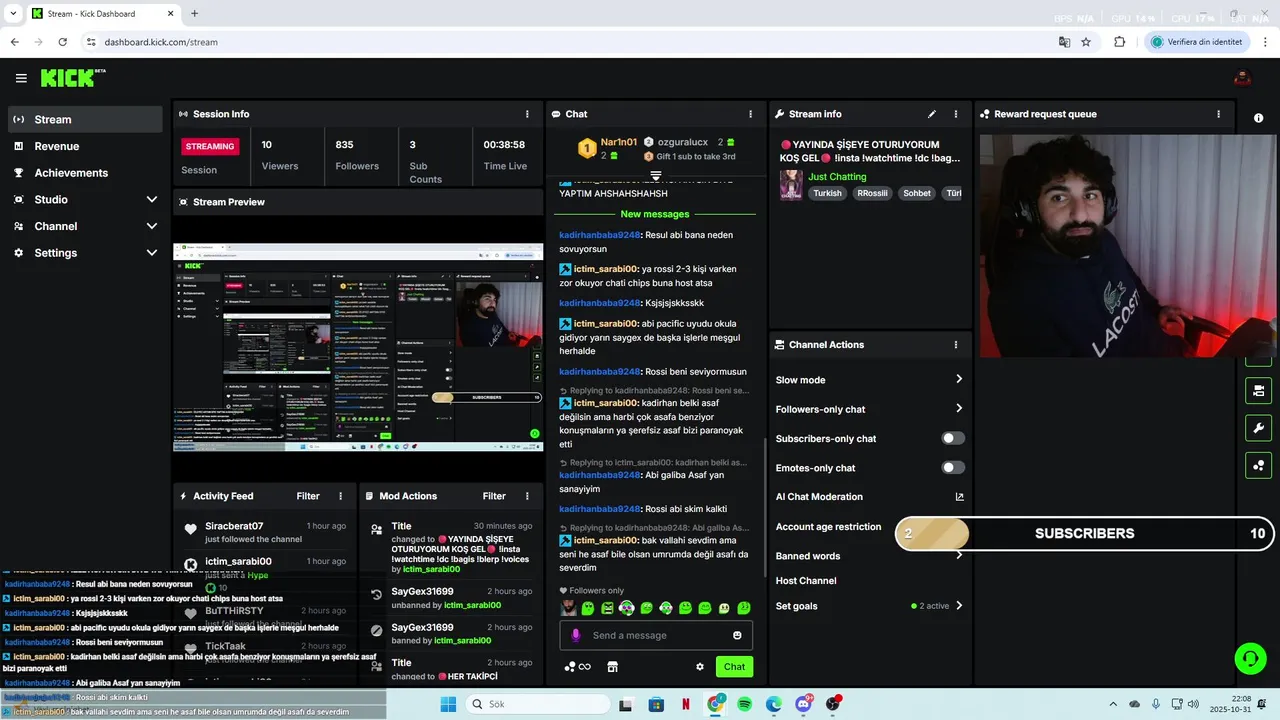Click the wrench tool icon

1258,428
